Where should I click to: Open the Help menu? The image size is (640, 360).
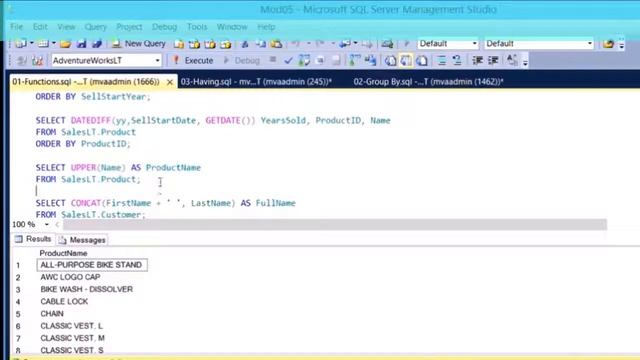[266, 27]
